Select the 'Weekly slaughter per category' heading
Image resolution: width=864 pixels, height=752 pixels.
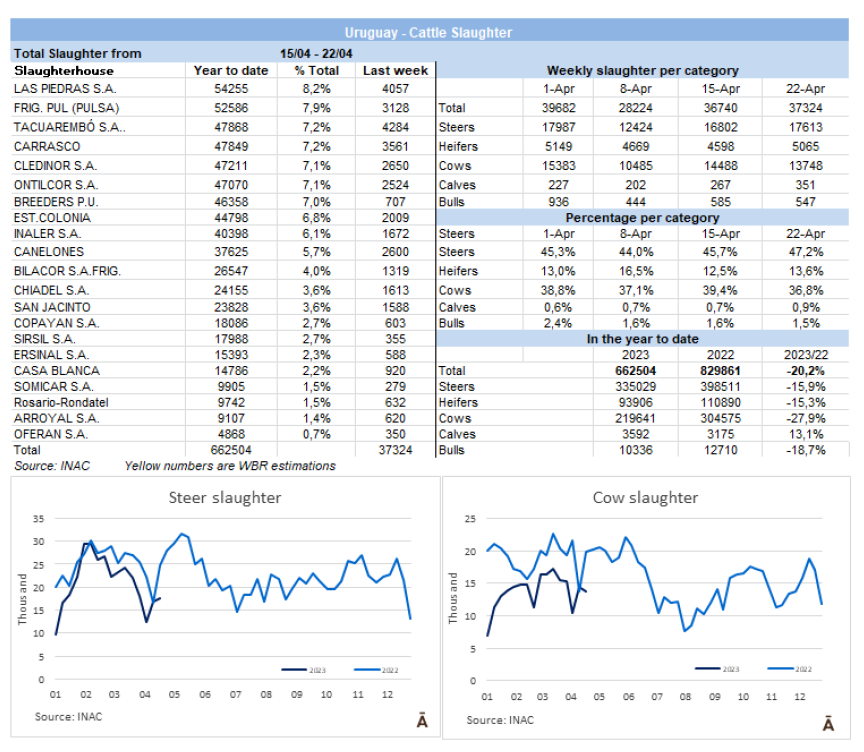click(642, 71)
